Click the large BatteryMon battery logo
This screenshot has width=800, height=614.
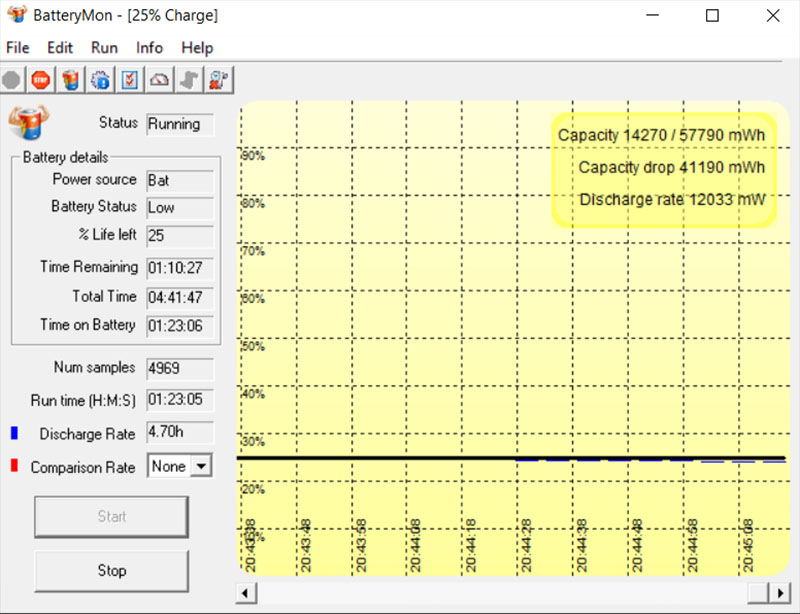pos(28,122)
